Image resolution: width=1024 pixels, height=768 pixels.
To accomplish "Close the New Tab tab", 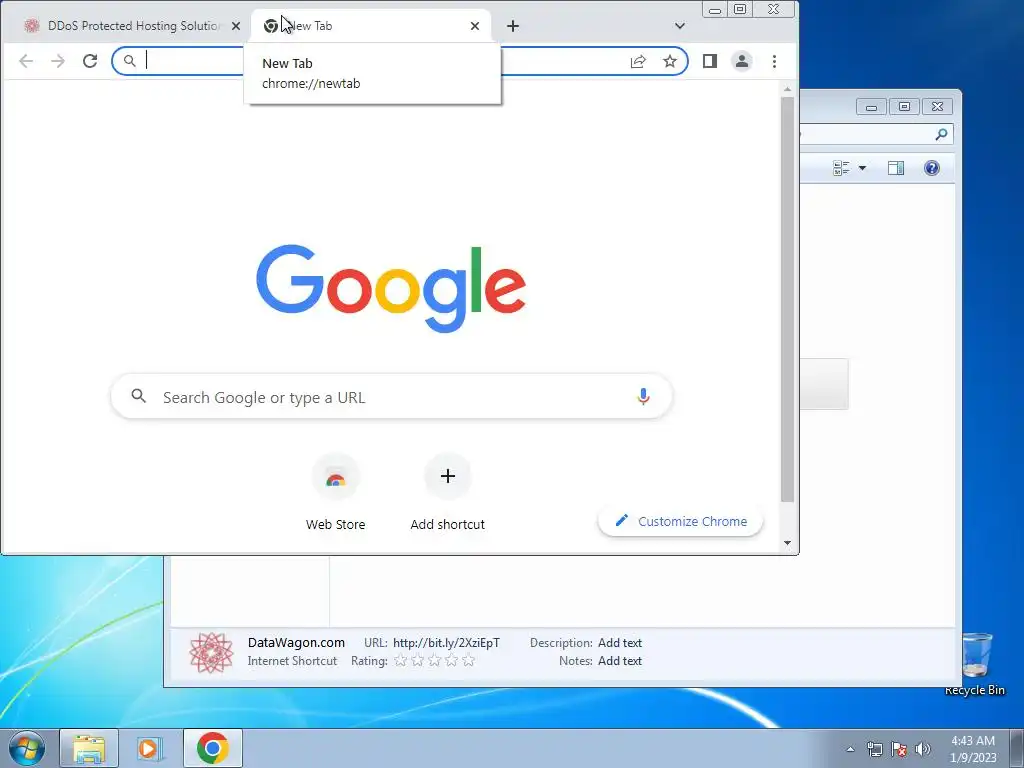I will 475,26.
